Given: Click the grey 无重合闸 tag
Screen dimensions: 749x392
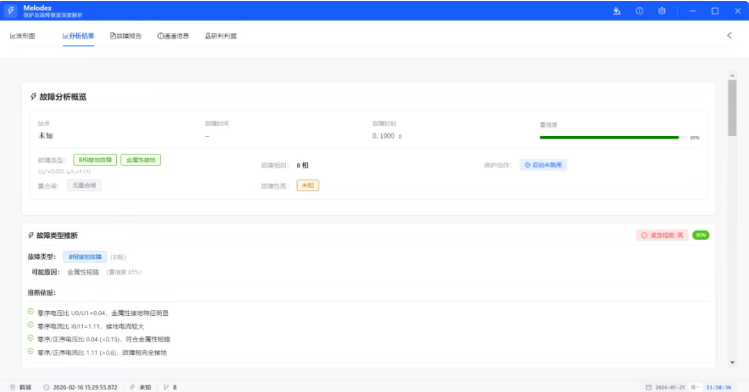Looking at the screenshot, I should pos(84,185).
